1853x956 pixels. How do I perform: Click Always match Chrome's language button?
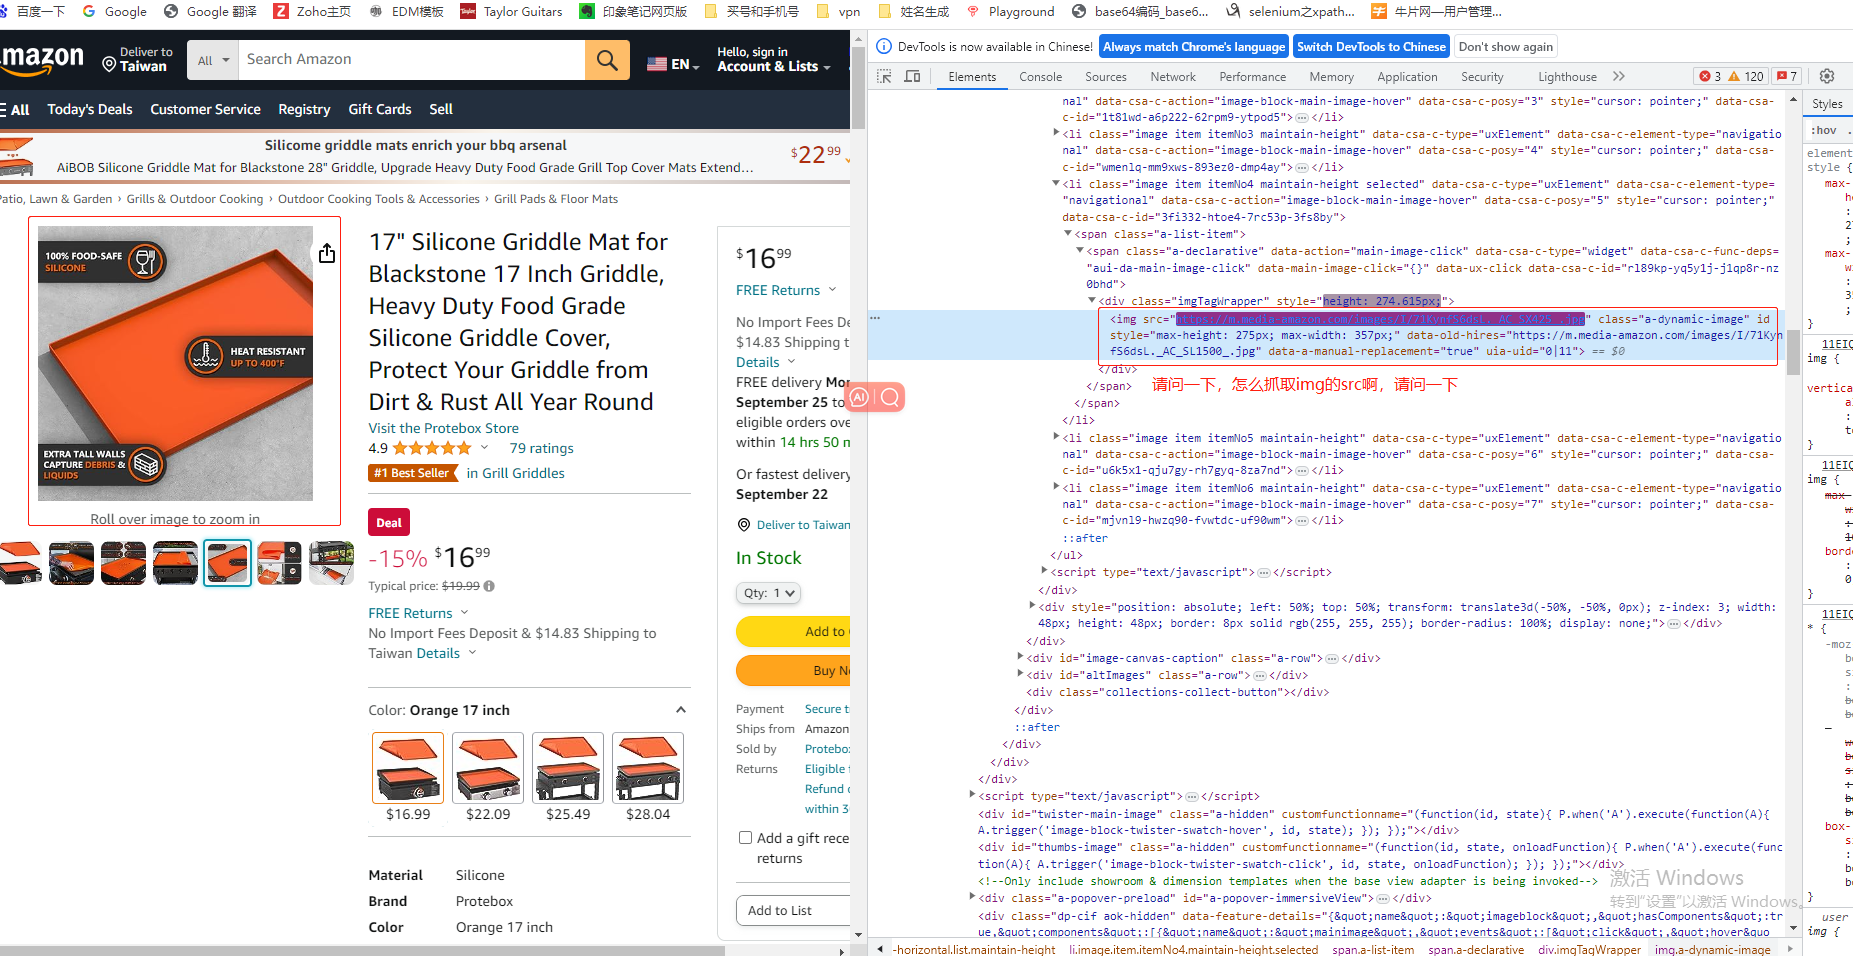point(1194,47)
